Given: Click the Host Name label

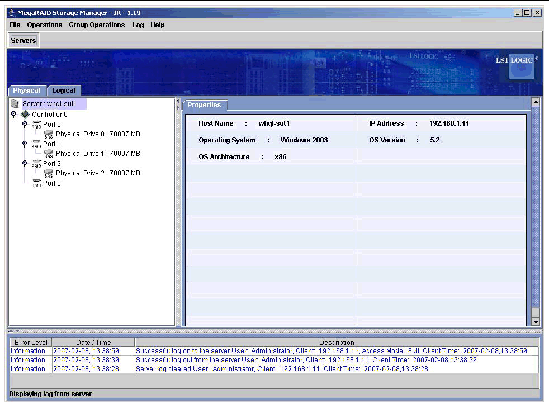Looking at the screenshot, I should (216, 124).
